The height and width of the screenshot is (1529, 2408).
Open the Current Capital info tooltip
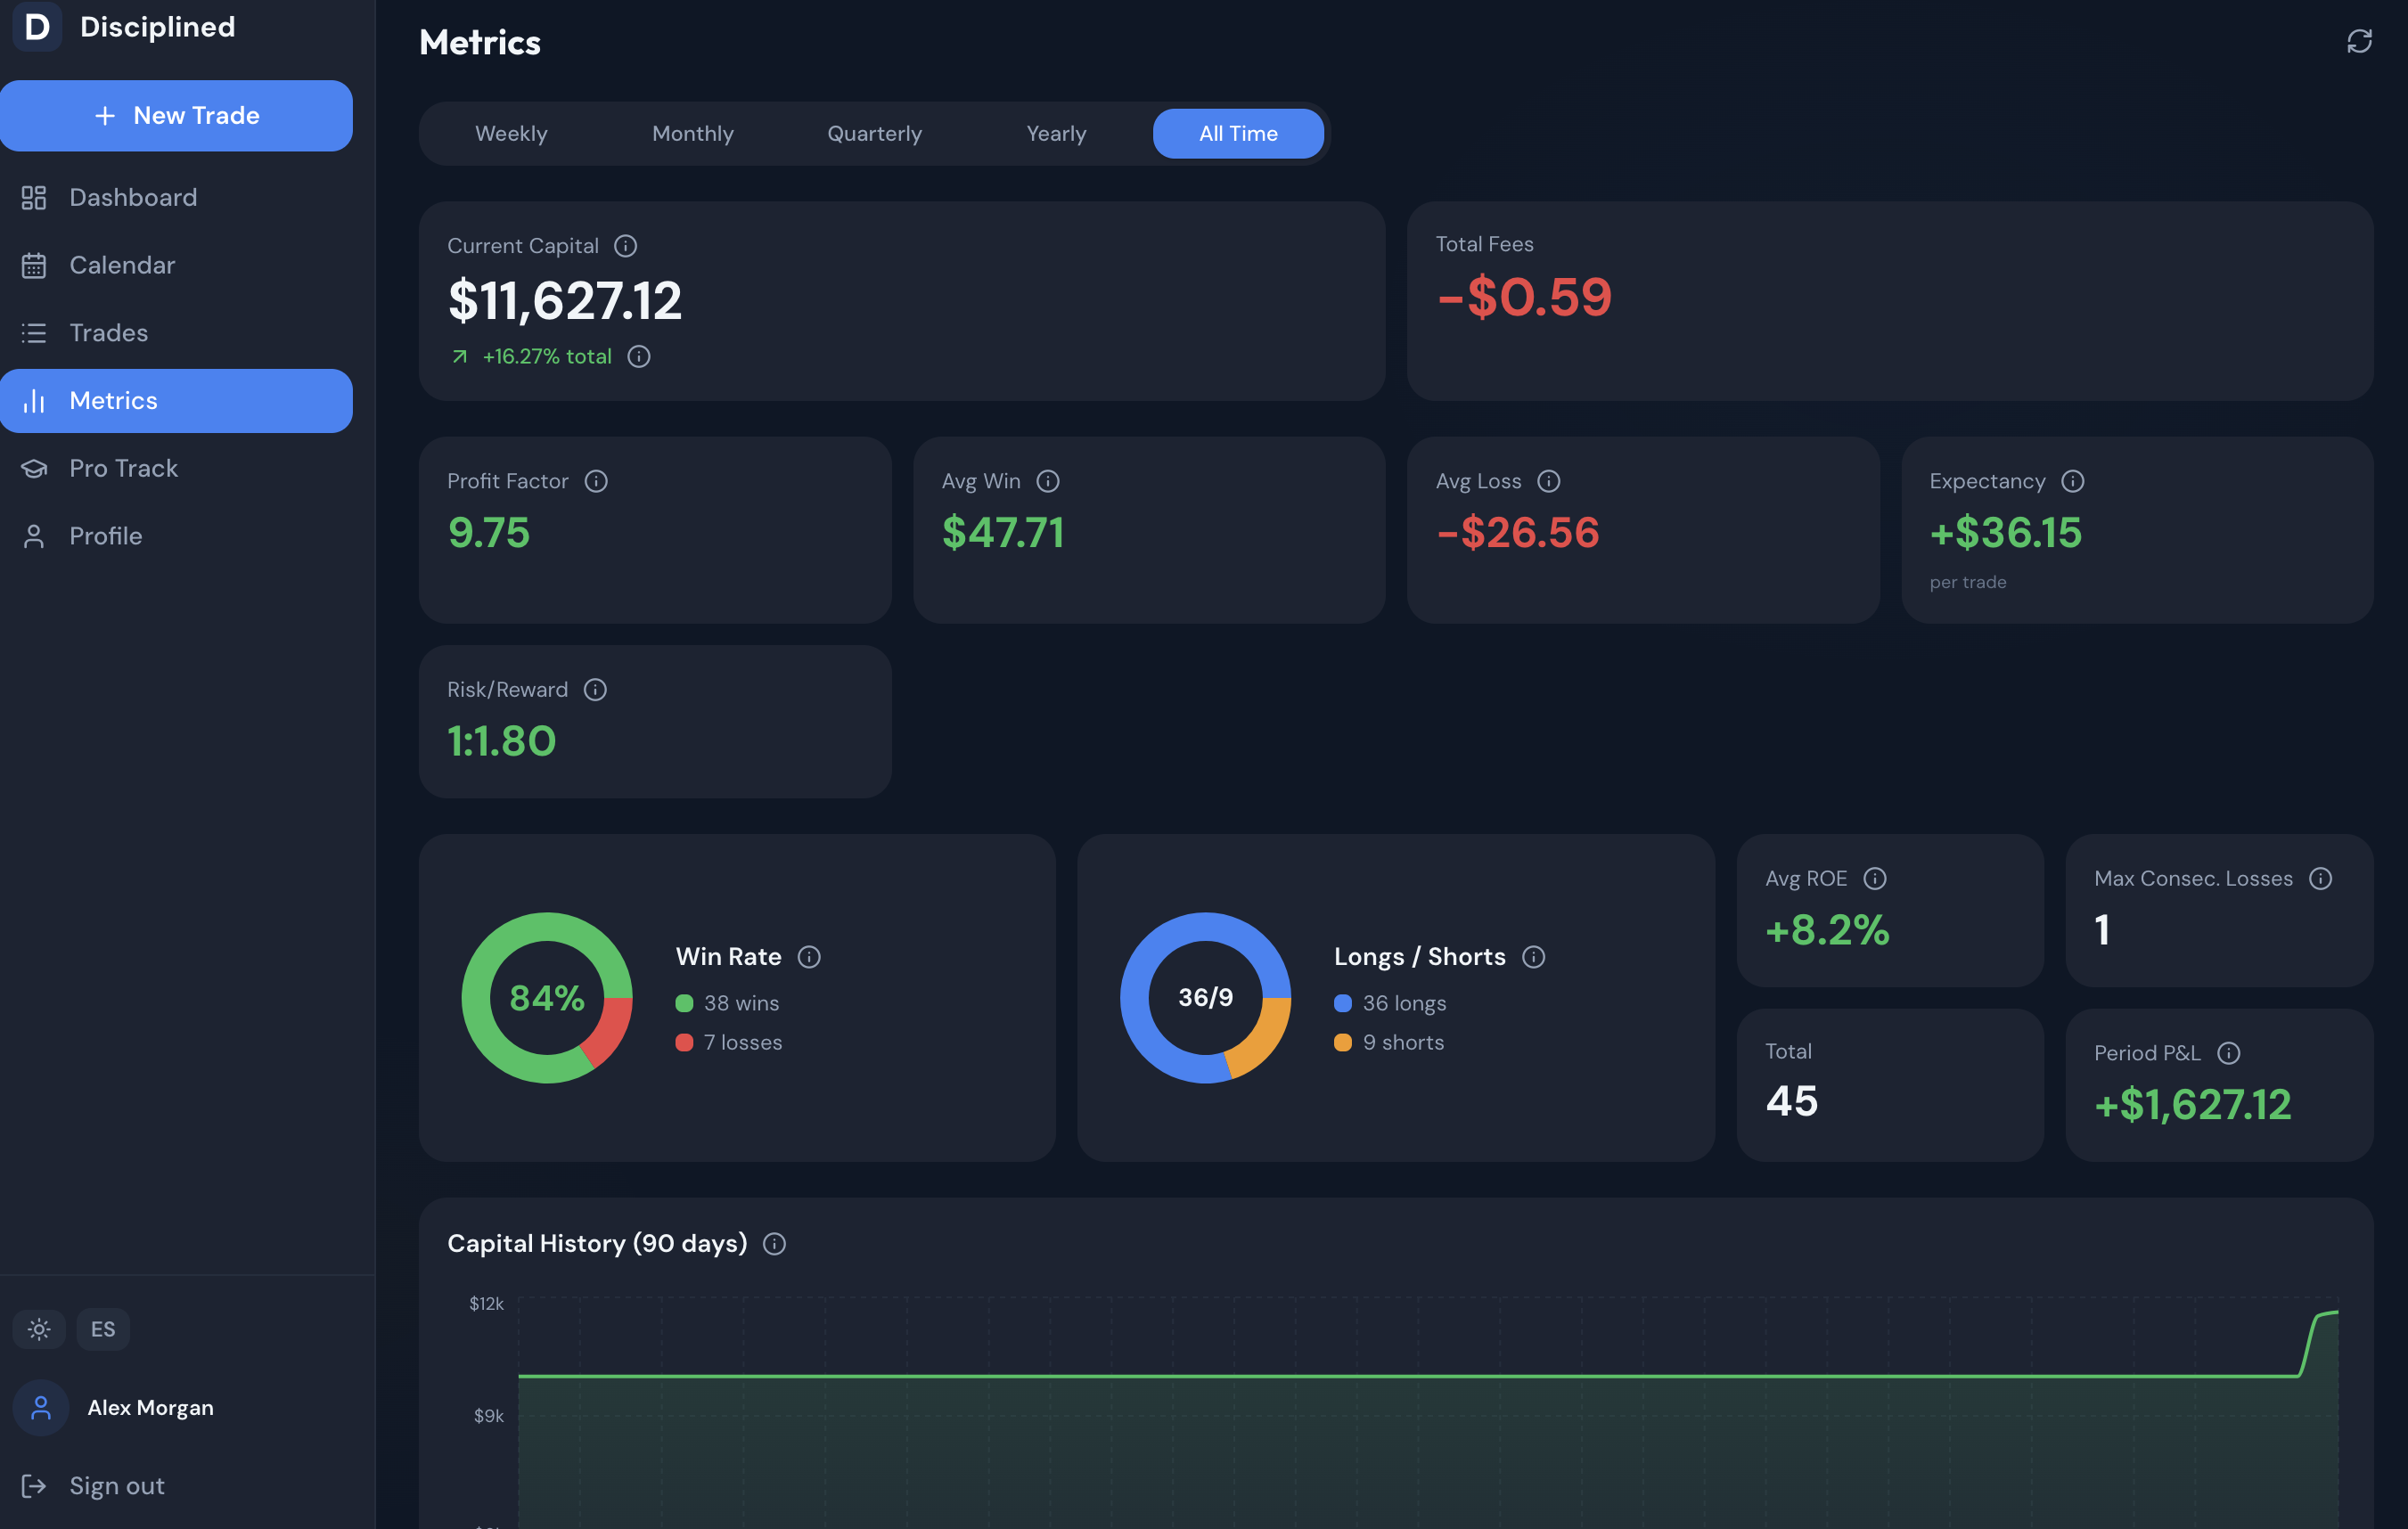tap(626, 245)
